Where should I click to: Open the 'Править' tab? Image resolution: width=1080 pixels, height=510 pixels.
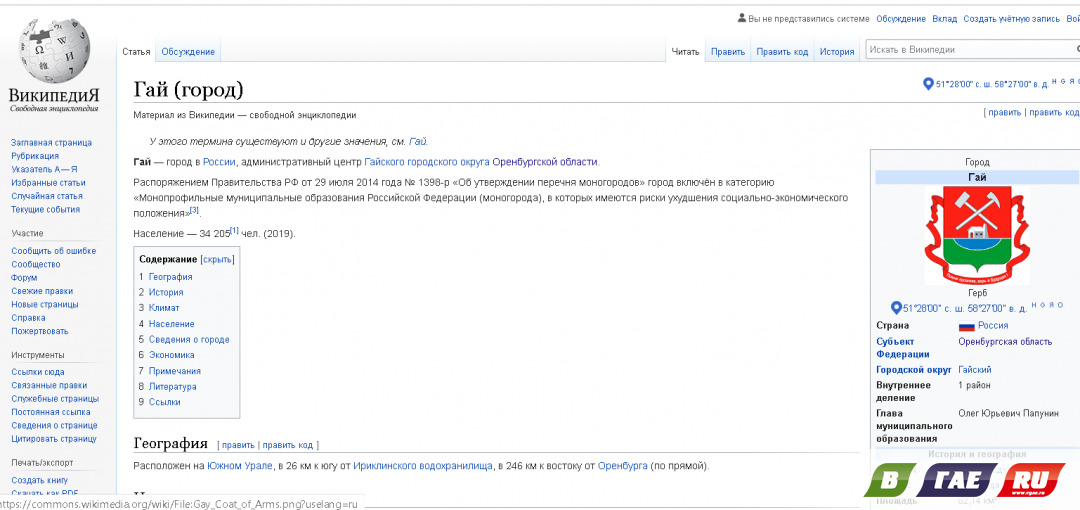[x=728, y=52]
